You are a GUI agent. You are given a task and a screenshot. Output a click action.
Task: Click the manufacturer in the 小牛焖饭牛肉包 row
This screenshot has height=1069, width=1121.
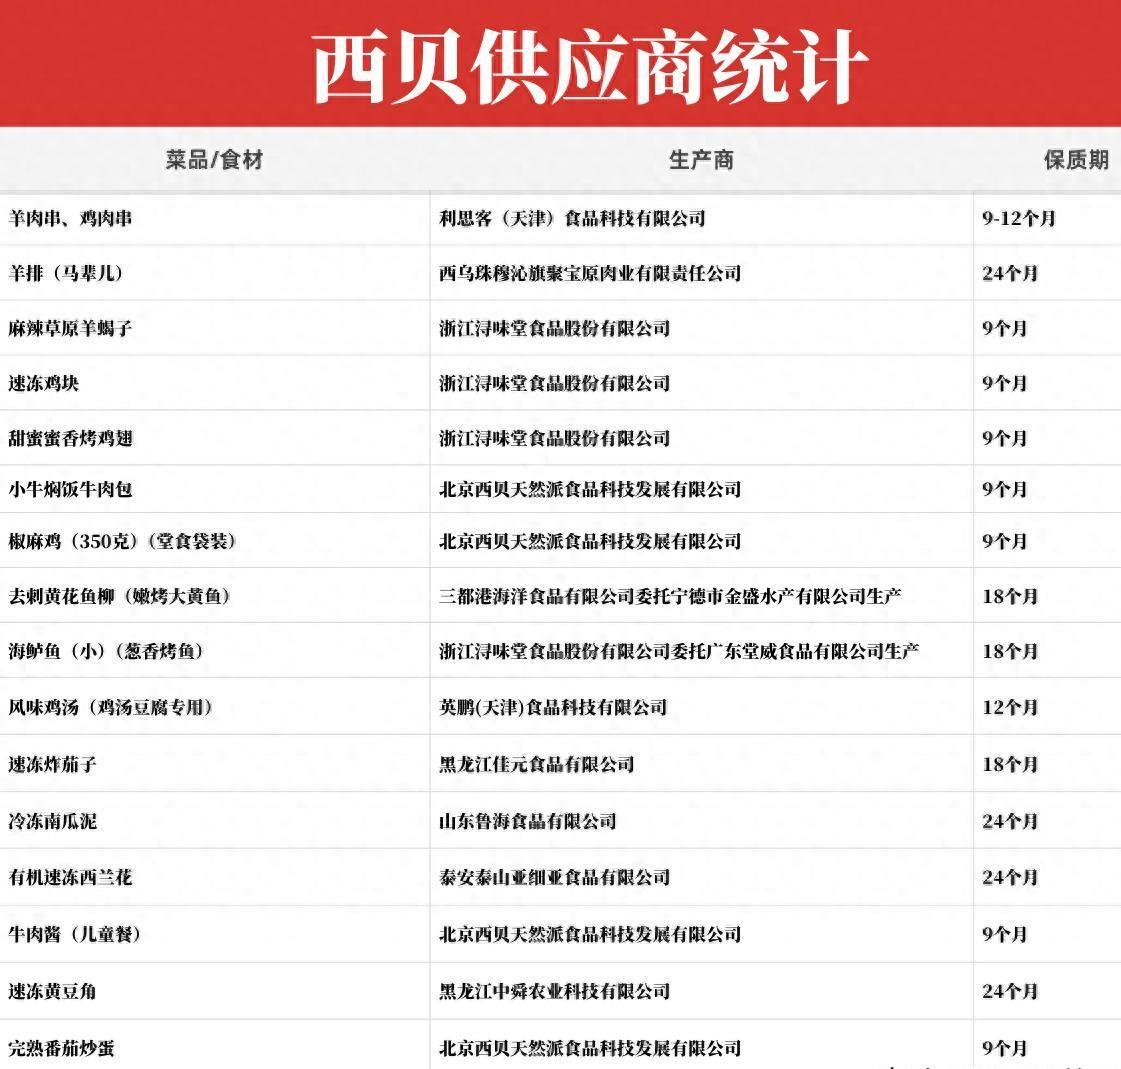(x=590, y=489)
